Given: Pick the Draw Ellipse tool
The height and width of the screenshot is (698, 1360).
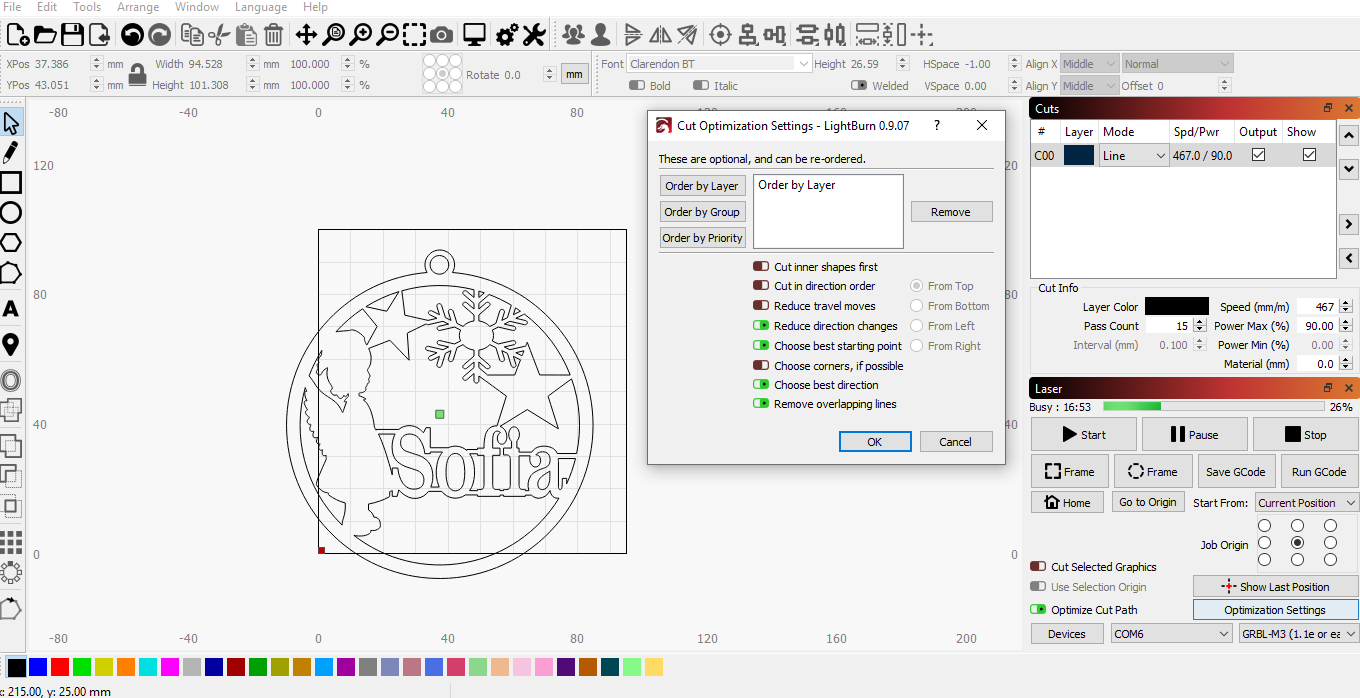Looking at the screenshot, I should pyautogui.click(x=11, y=212).
